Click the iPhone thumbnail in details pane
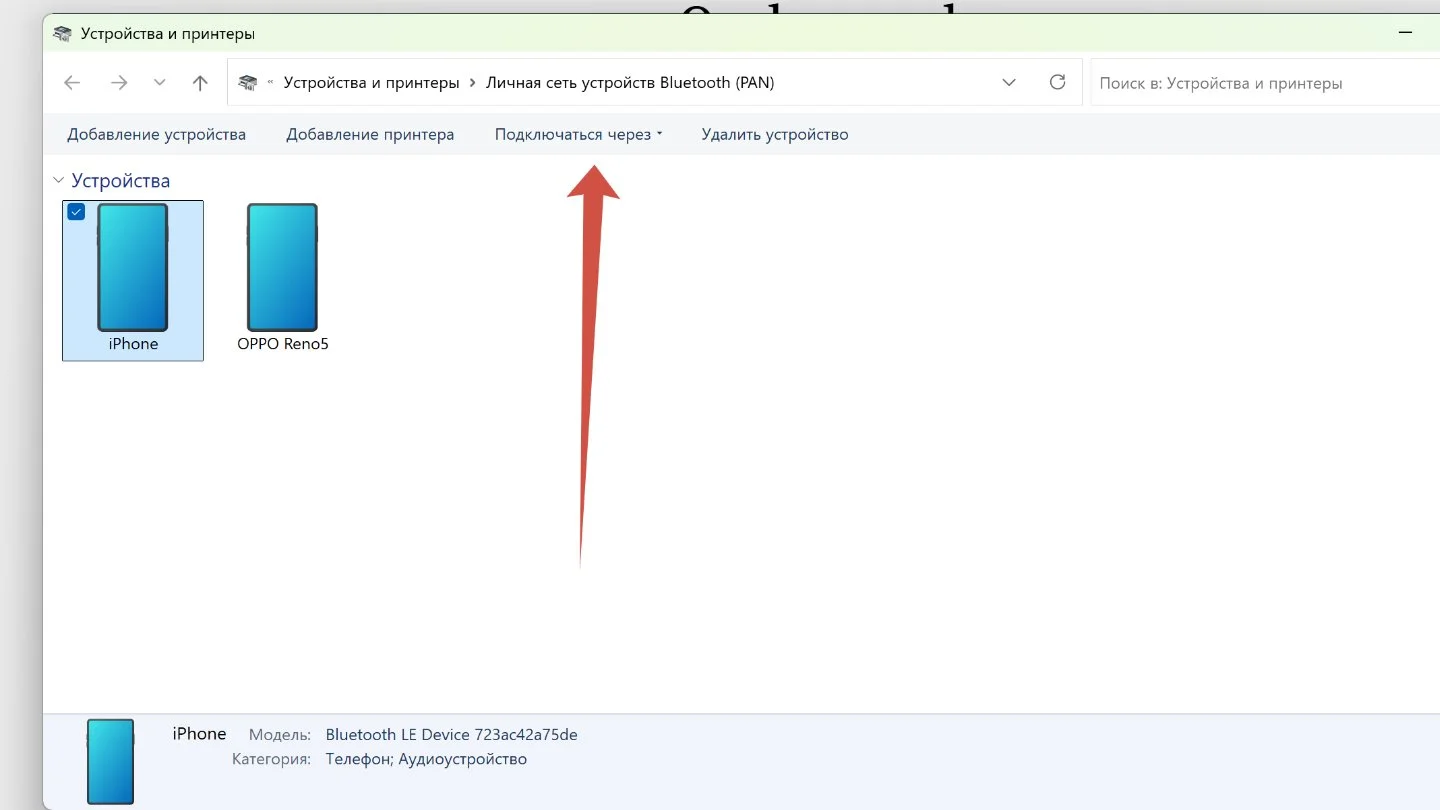Image resolution: width=1440 pixels, height=810 pixels. [110, 761]
